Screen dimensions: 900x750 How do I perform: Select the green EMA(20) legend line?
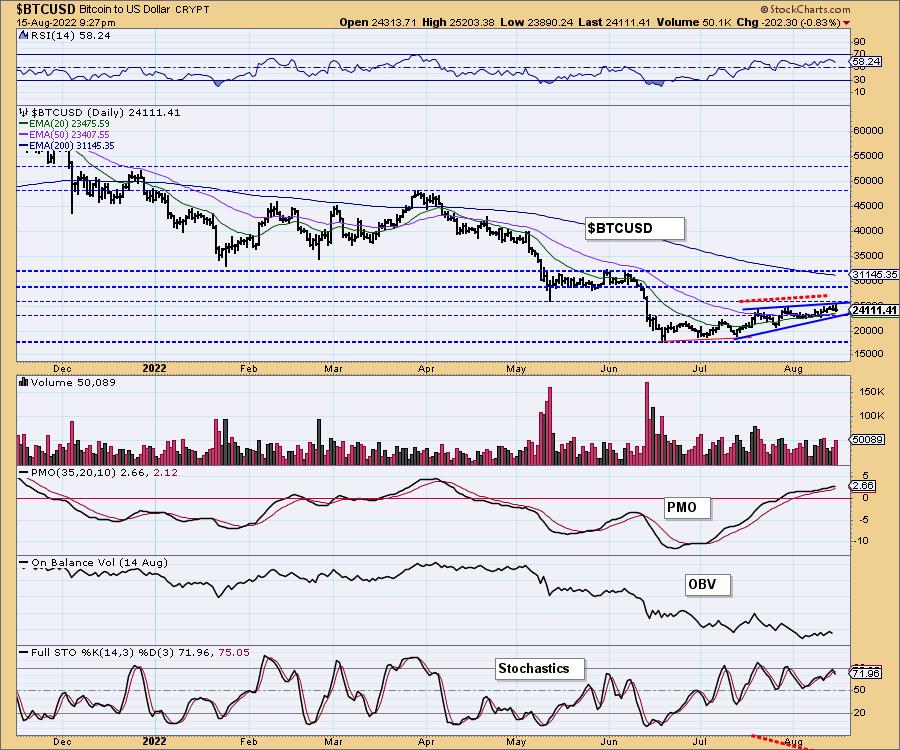(x=24, y=124)
